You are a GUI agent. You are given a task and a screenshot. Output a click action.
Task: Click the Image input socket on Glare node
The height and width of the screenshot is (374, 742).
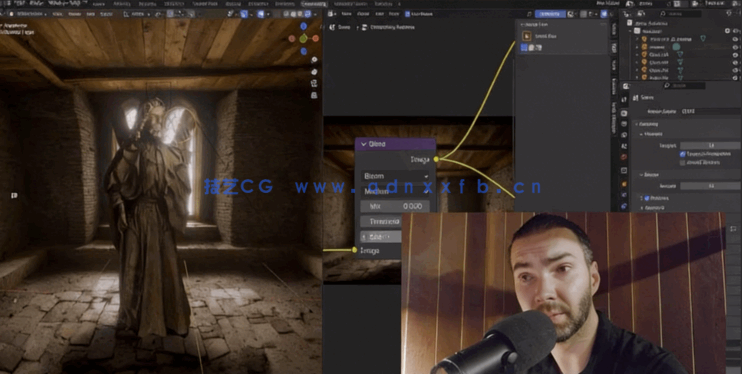coord(354,250)
